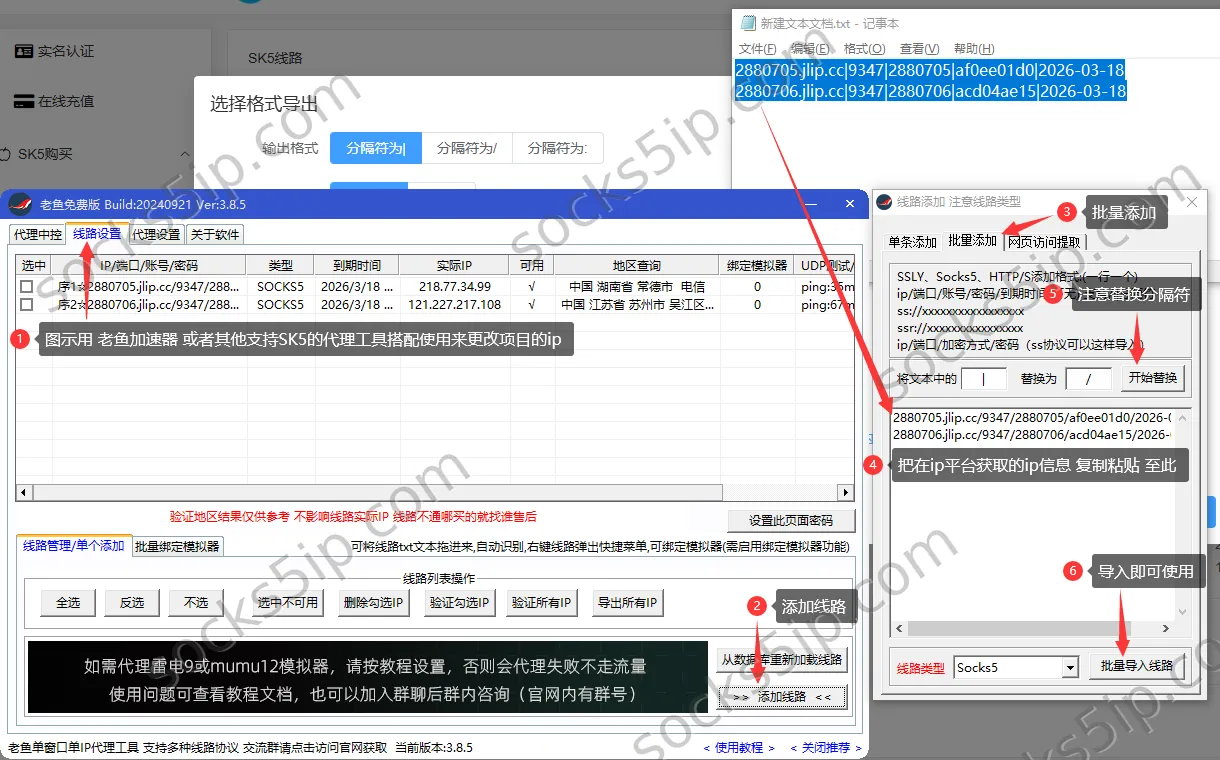The width and height of the screenshot is (1220, 760).
Task: Open 实名认证 in web sidebar
Action: coord(54,51)
